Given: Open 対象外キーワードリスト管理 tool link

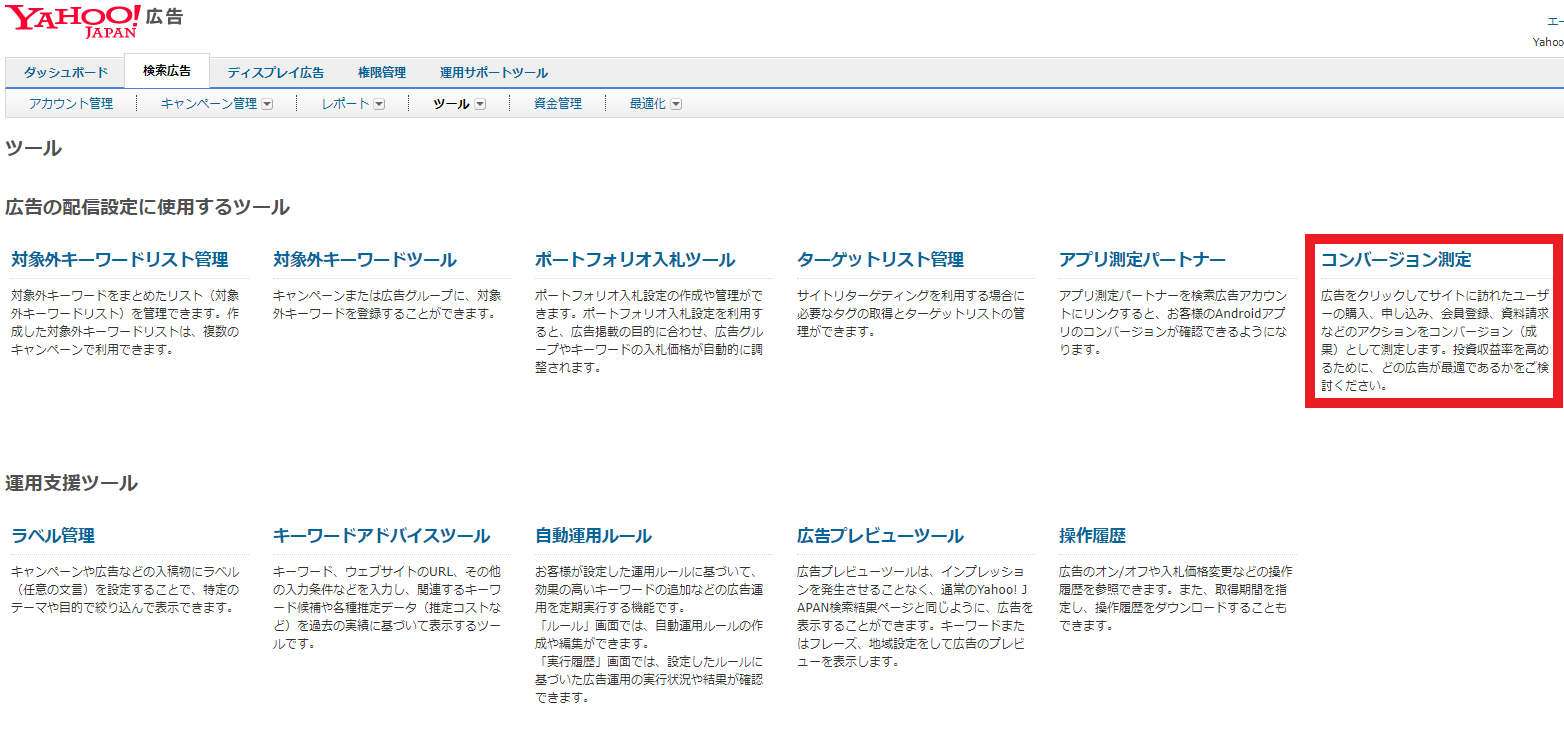Looking at the screenshot, I should click(120, 260).
